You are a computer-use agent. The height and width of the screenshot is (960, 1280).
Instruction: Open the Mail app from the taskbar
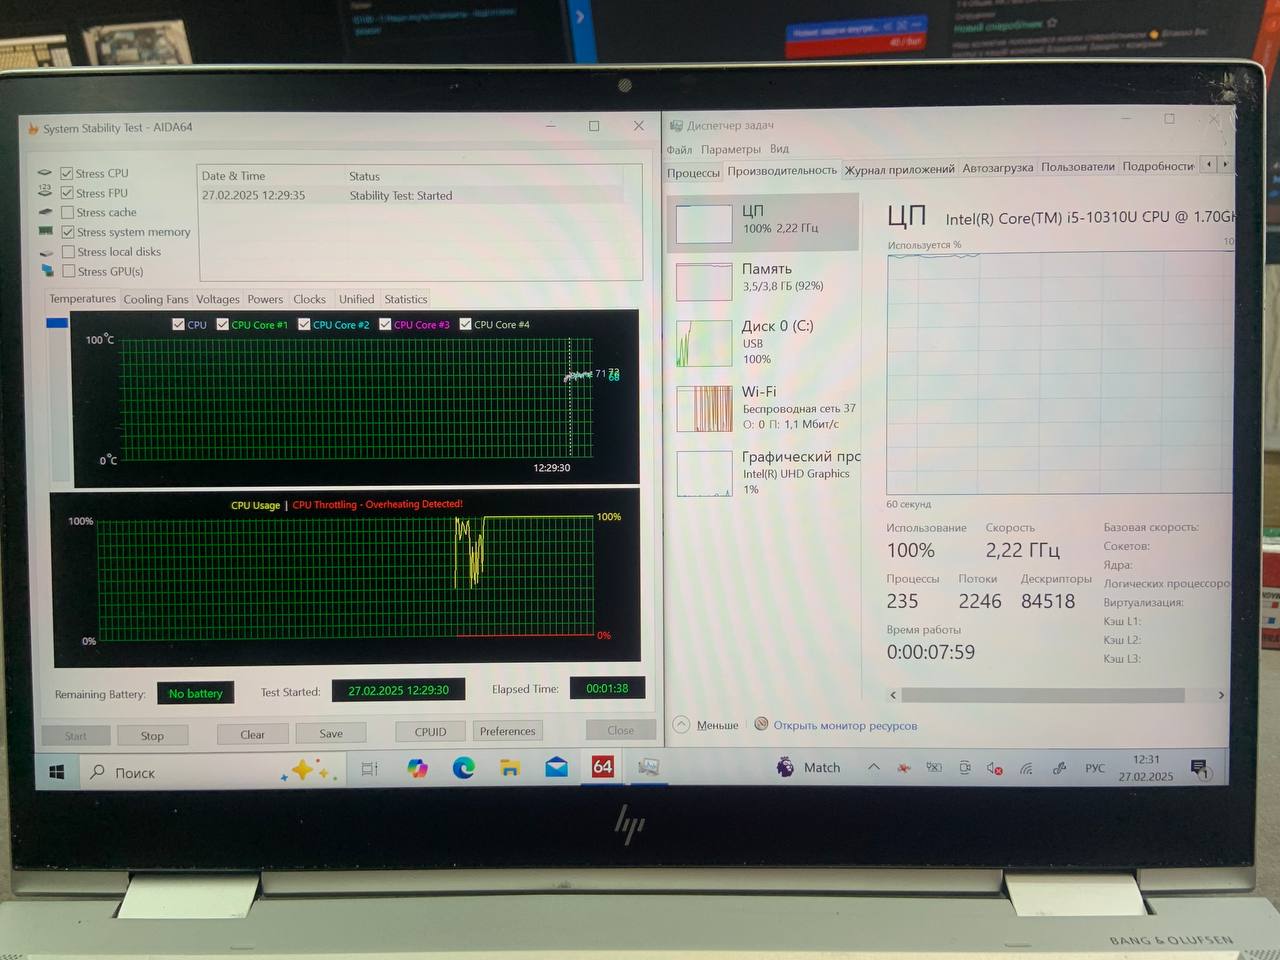click(x=556, y=767)
